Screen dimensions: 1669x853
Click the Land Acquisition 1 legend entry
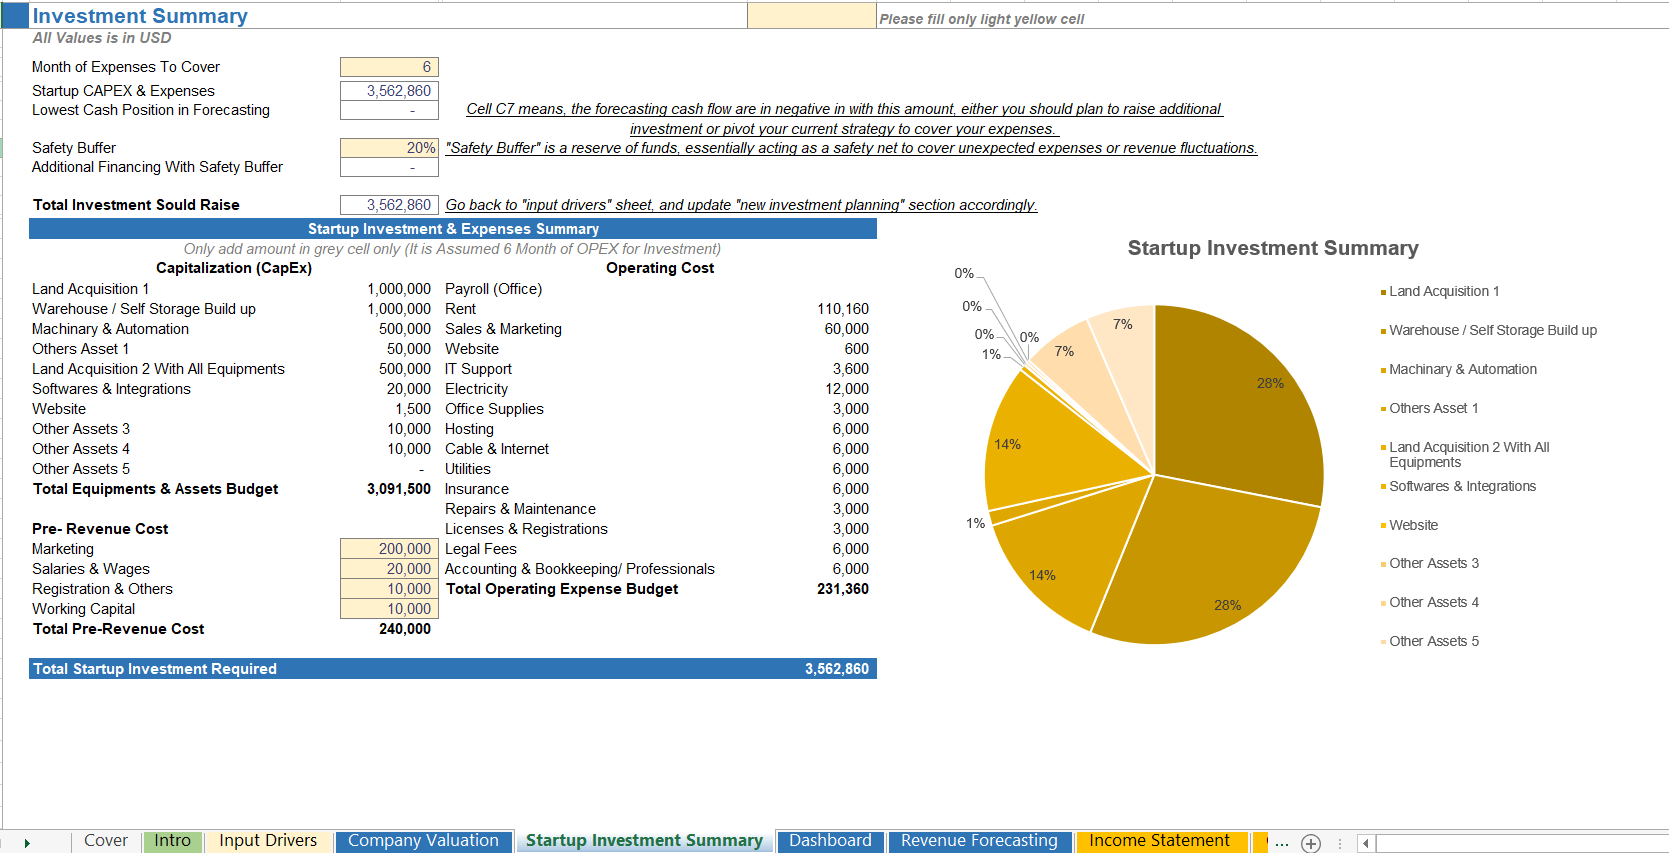click(x=1443, y=291)
